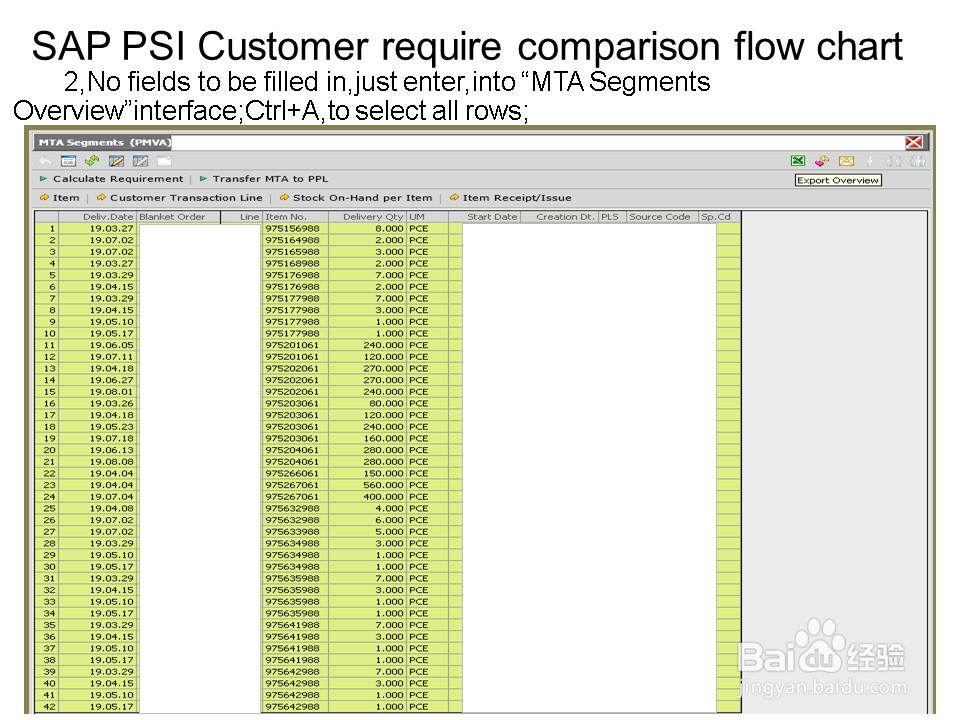Click the PCE unit in row 1
Screen dimensions: 960x720
(427, 228)
